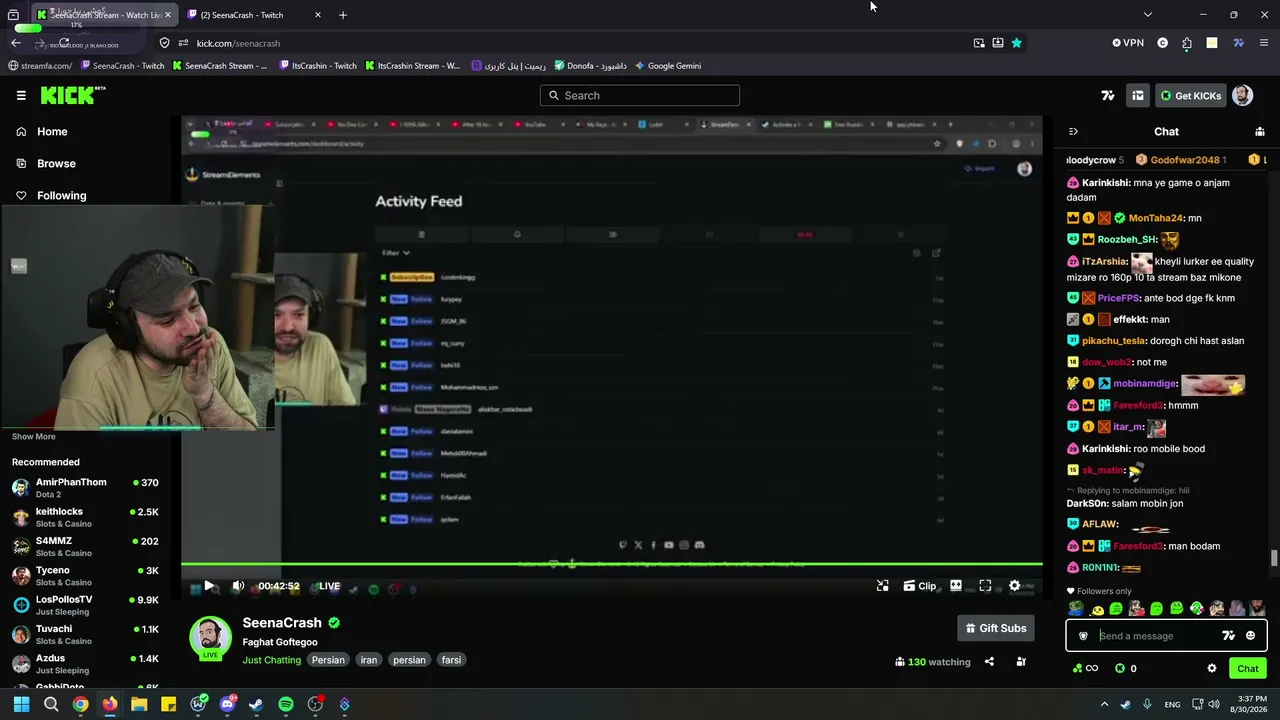The height and width of the screenshot is (720, 1280).
Task: Open the browser application menu
Action: 1264,43
